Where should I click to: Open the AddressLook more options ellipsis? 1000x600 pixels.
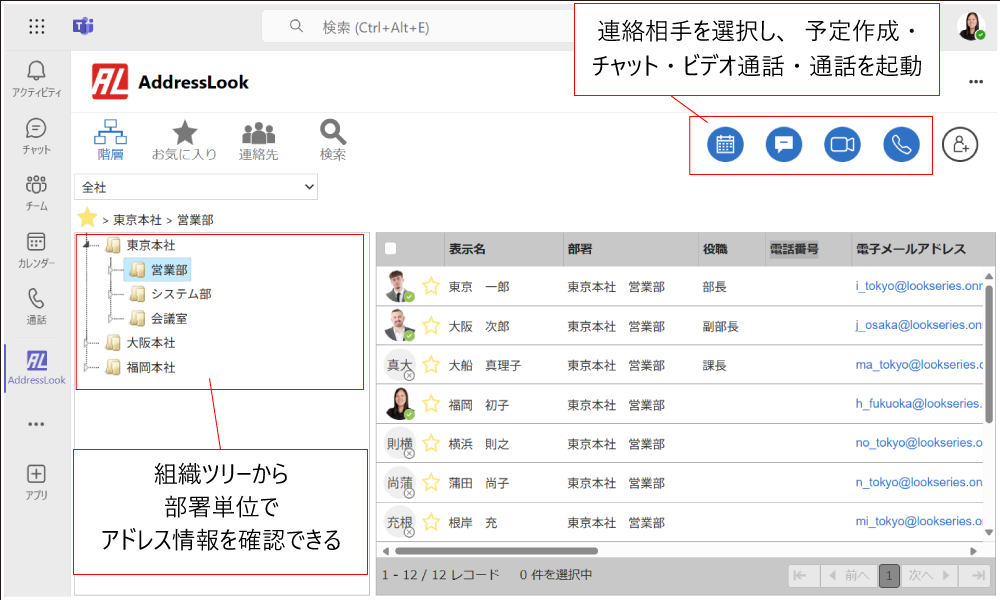(x=976, y=82)
